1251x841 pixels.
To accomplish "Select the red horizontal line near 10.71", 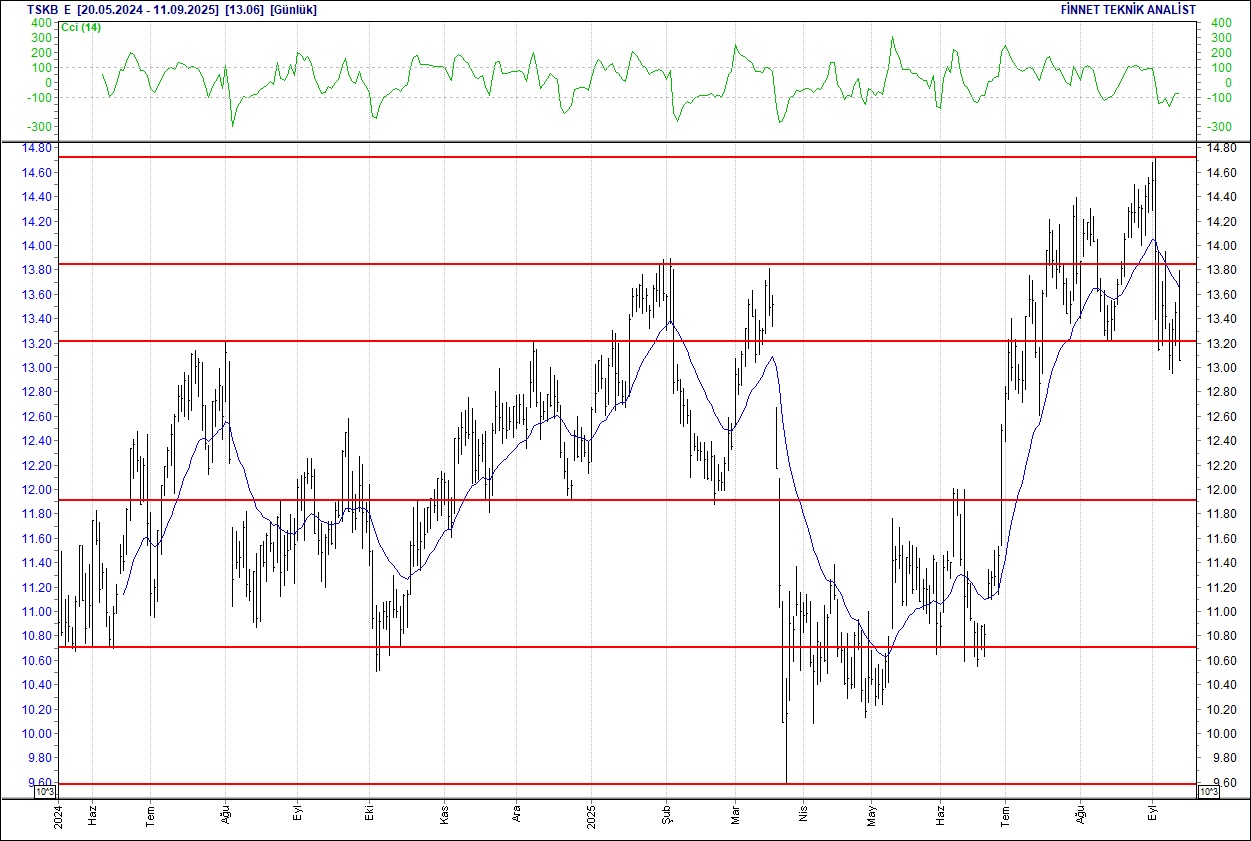I will (x=628, y=647).
